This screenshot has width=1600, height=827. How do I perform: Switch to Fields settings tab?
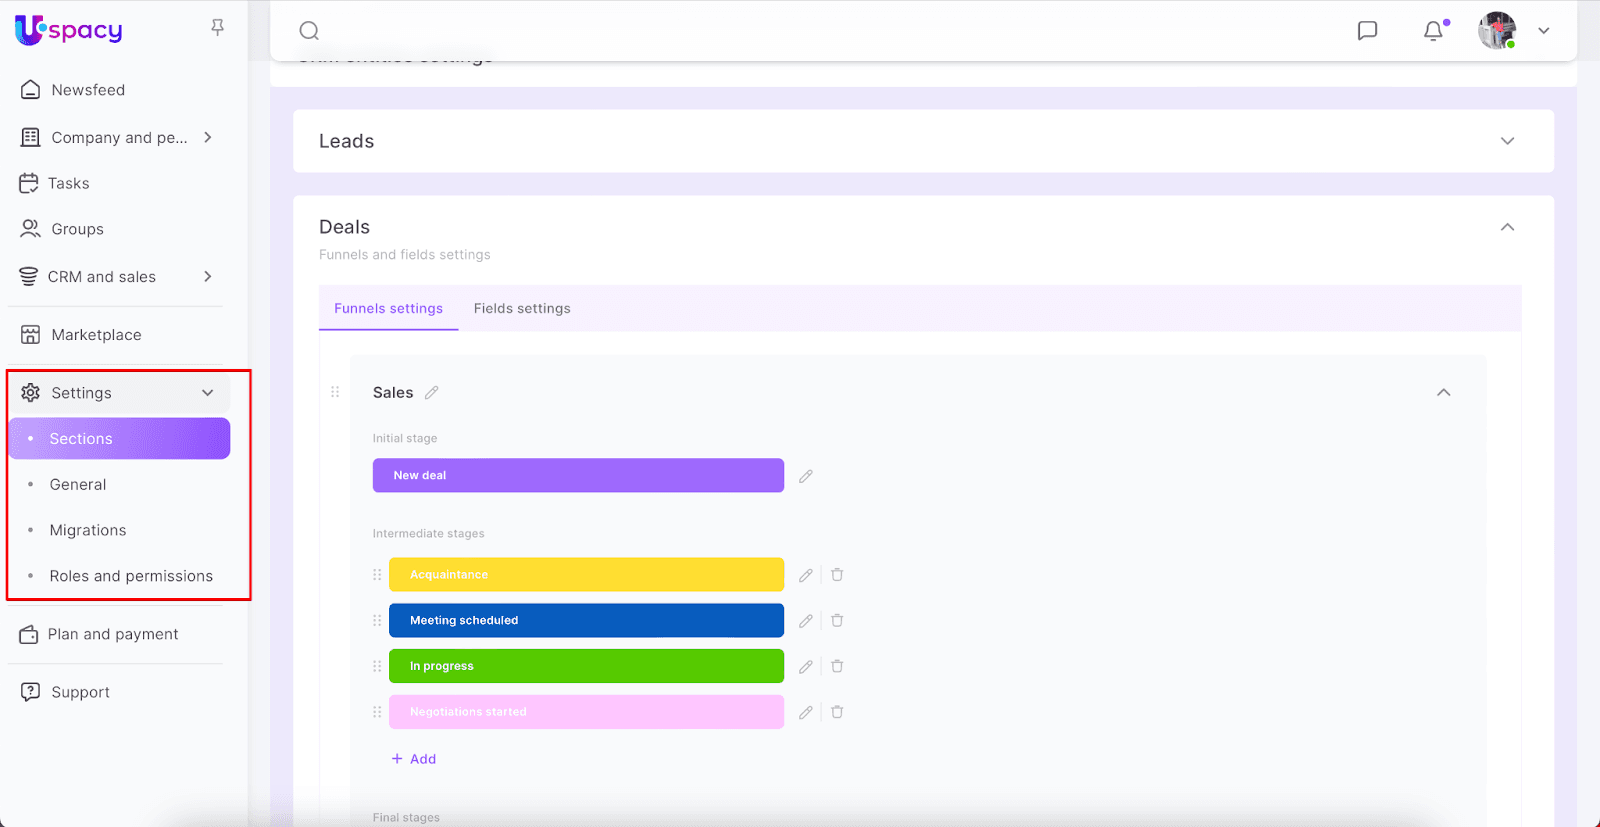coord(522,309)
